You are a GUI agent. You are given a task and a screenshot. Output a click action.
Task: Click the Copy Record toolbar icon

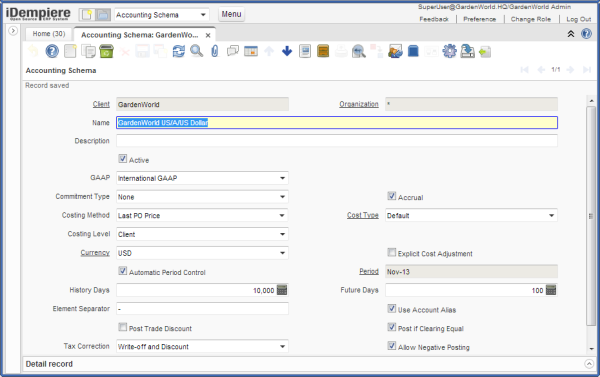pyautogui.click(x=88, y=51)
